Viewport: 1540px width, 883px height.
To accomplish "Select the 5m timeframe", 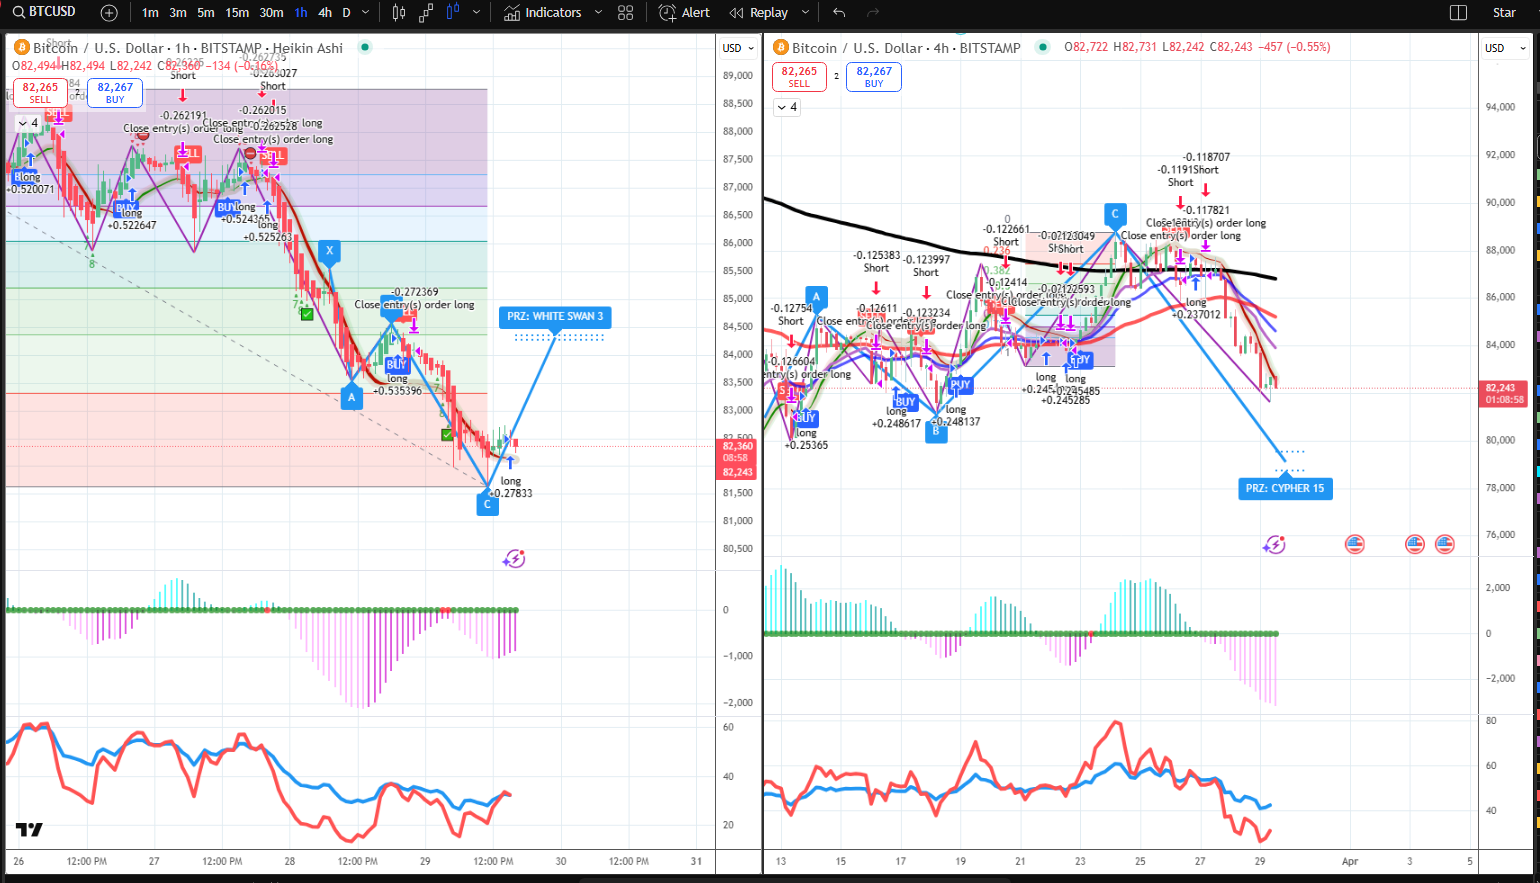I will (x=206, y=13).
